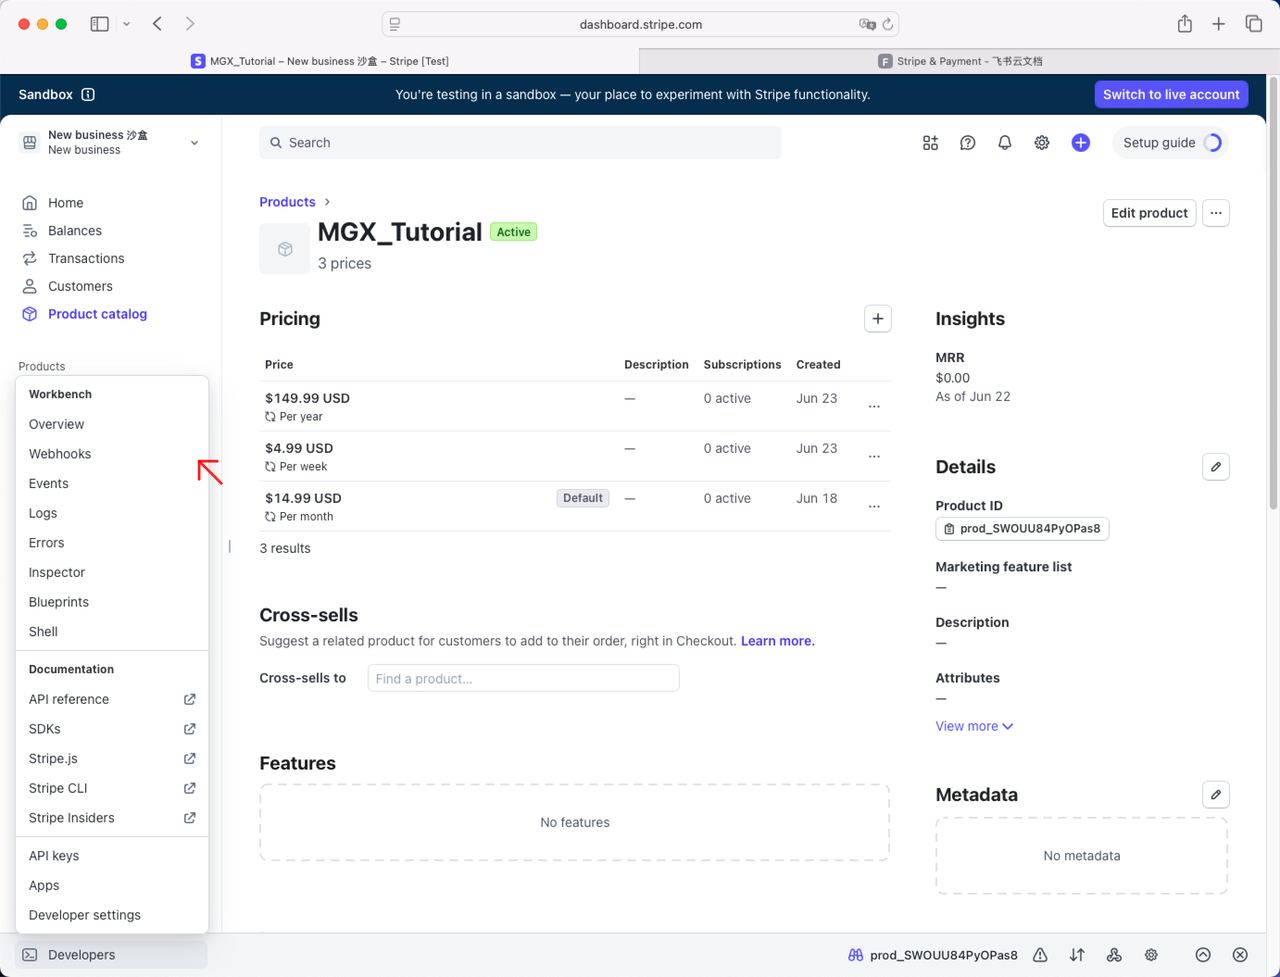This screenshot has width=1280, height=977.
Task: Open the Learn more link in Cross-sells
Action: (778, 641)
